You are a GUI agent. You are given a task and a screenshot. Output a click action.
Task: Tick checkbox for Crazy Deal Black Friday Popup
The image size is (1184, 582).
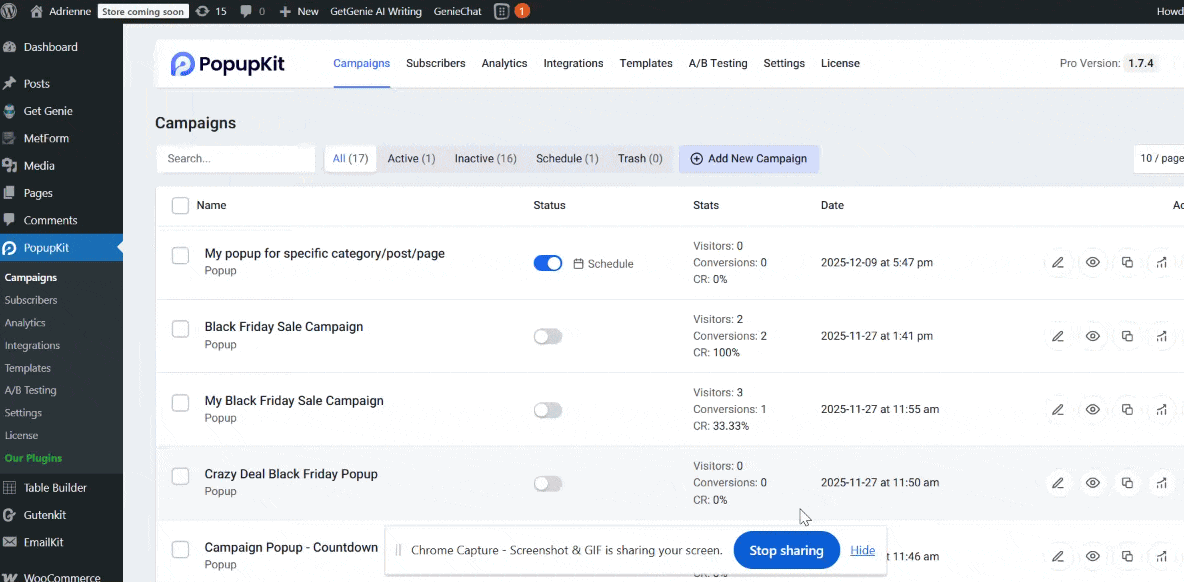180,476
